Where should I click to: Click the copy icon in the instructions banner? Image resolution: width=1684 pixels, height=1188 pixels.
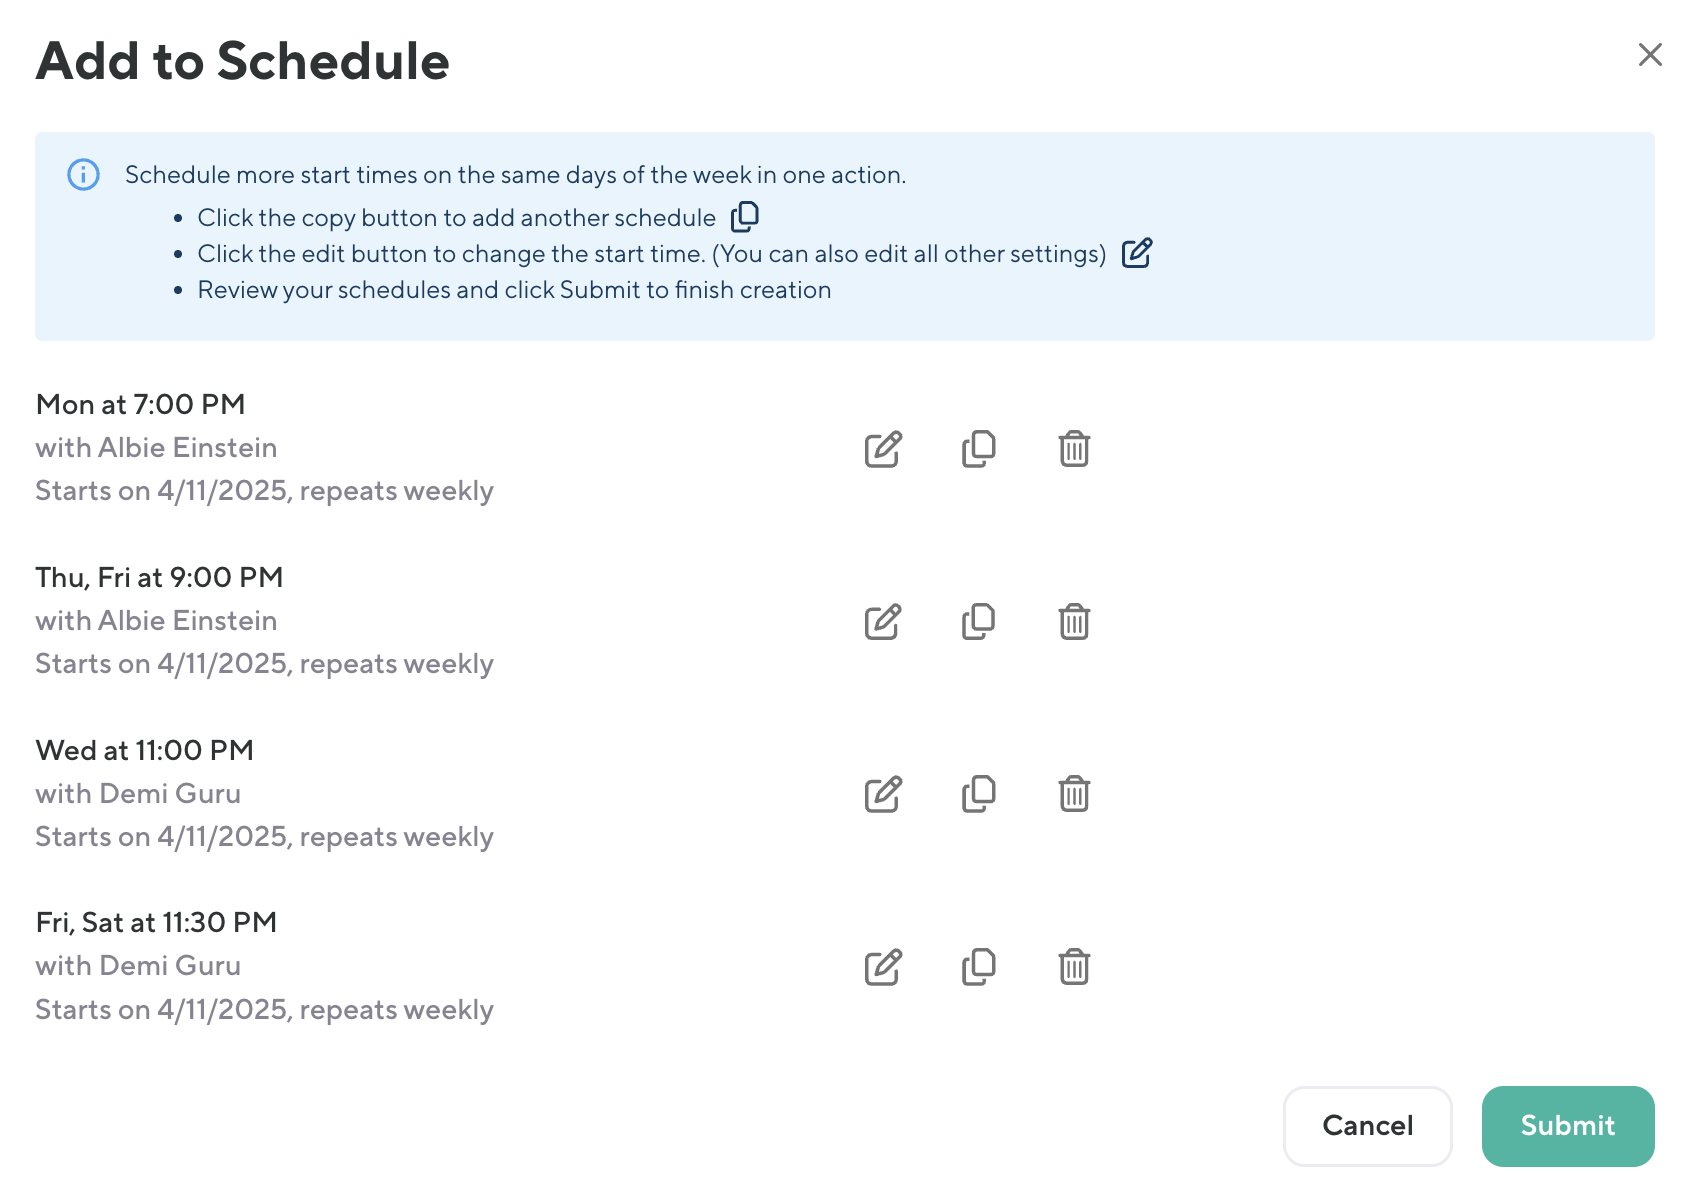pyautogui.click(x=745, y=217)
